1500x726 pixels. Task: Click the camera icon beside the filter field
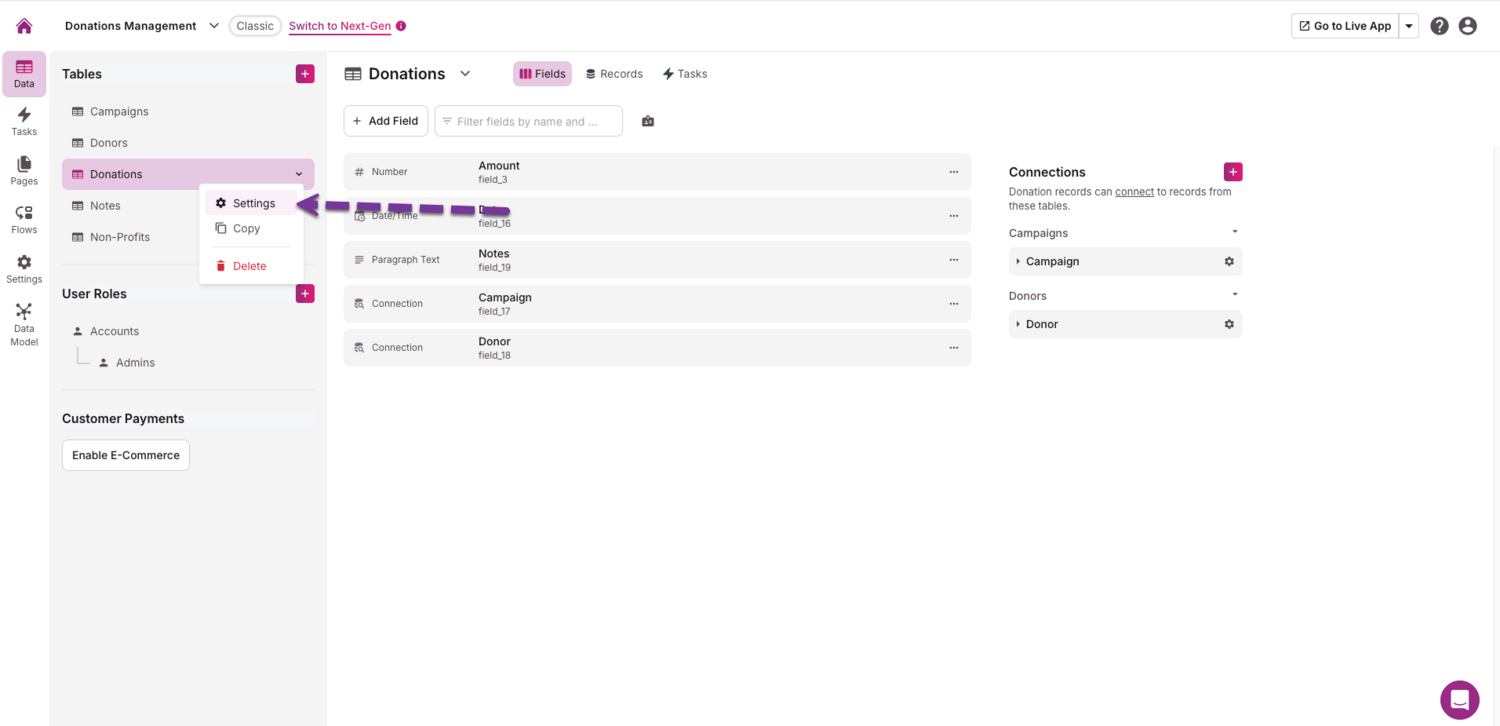(647, 120)
